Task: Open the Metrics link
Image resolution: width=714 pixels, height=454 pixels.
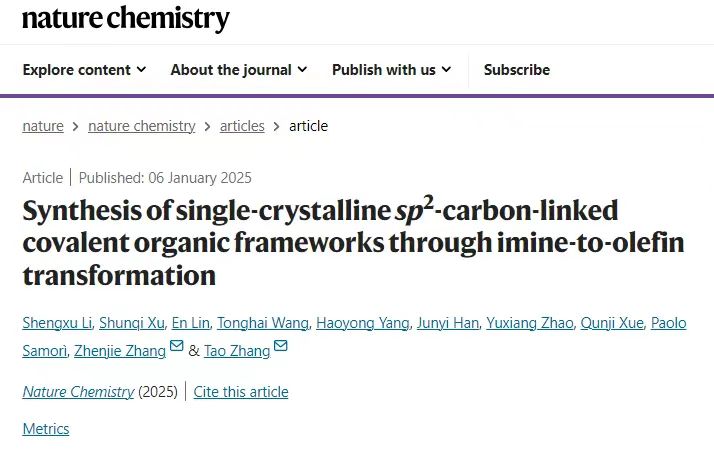Action: 46,428
